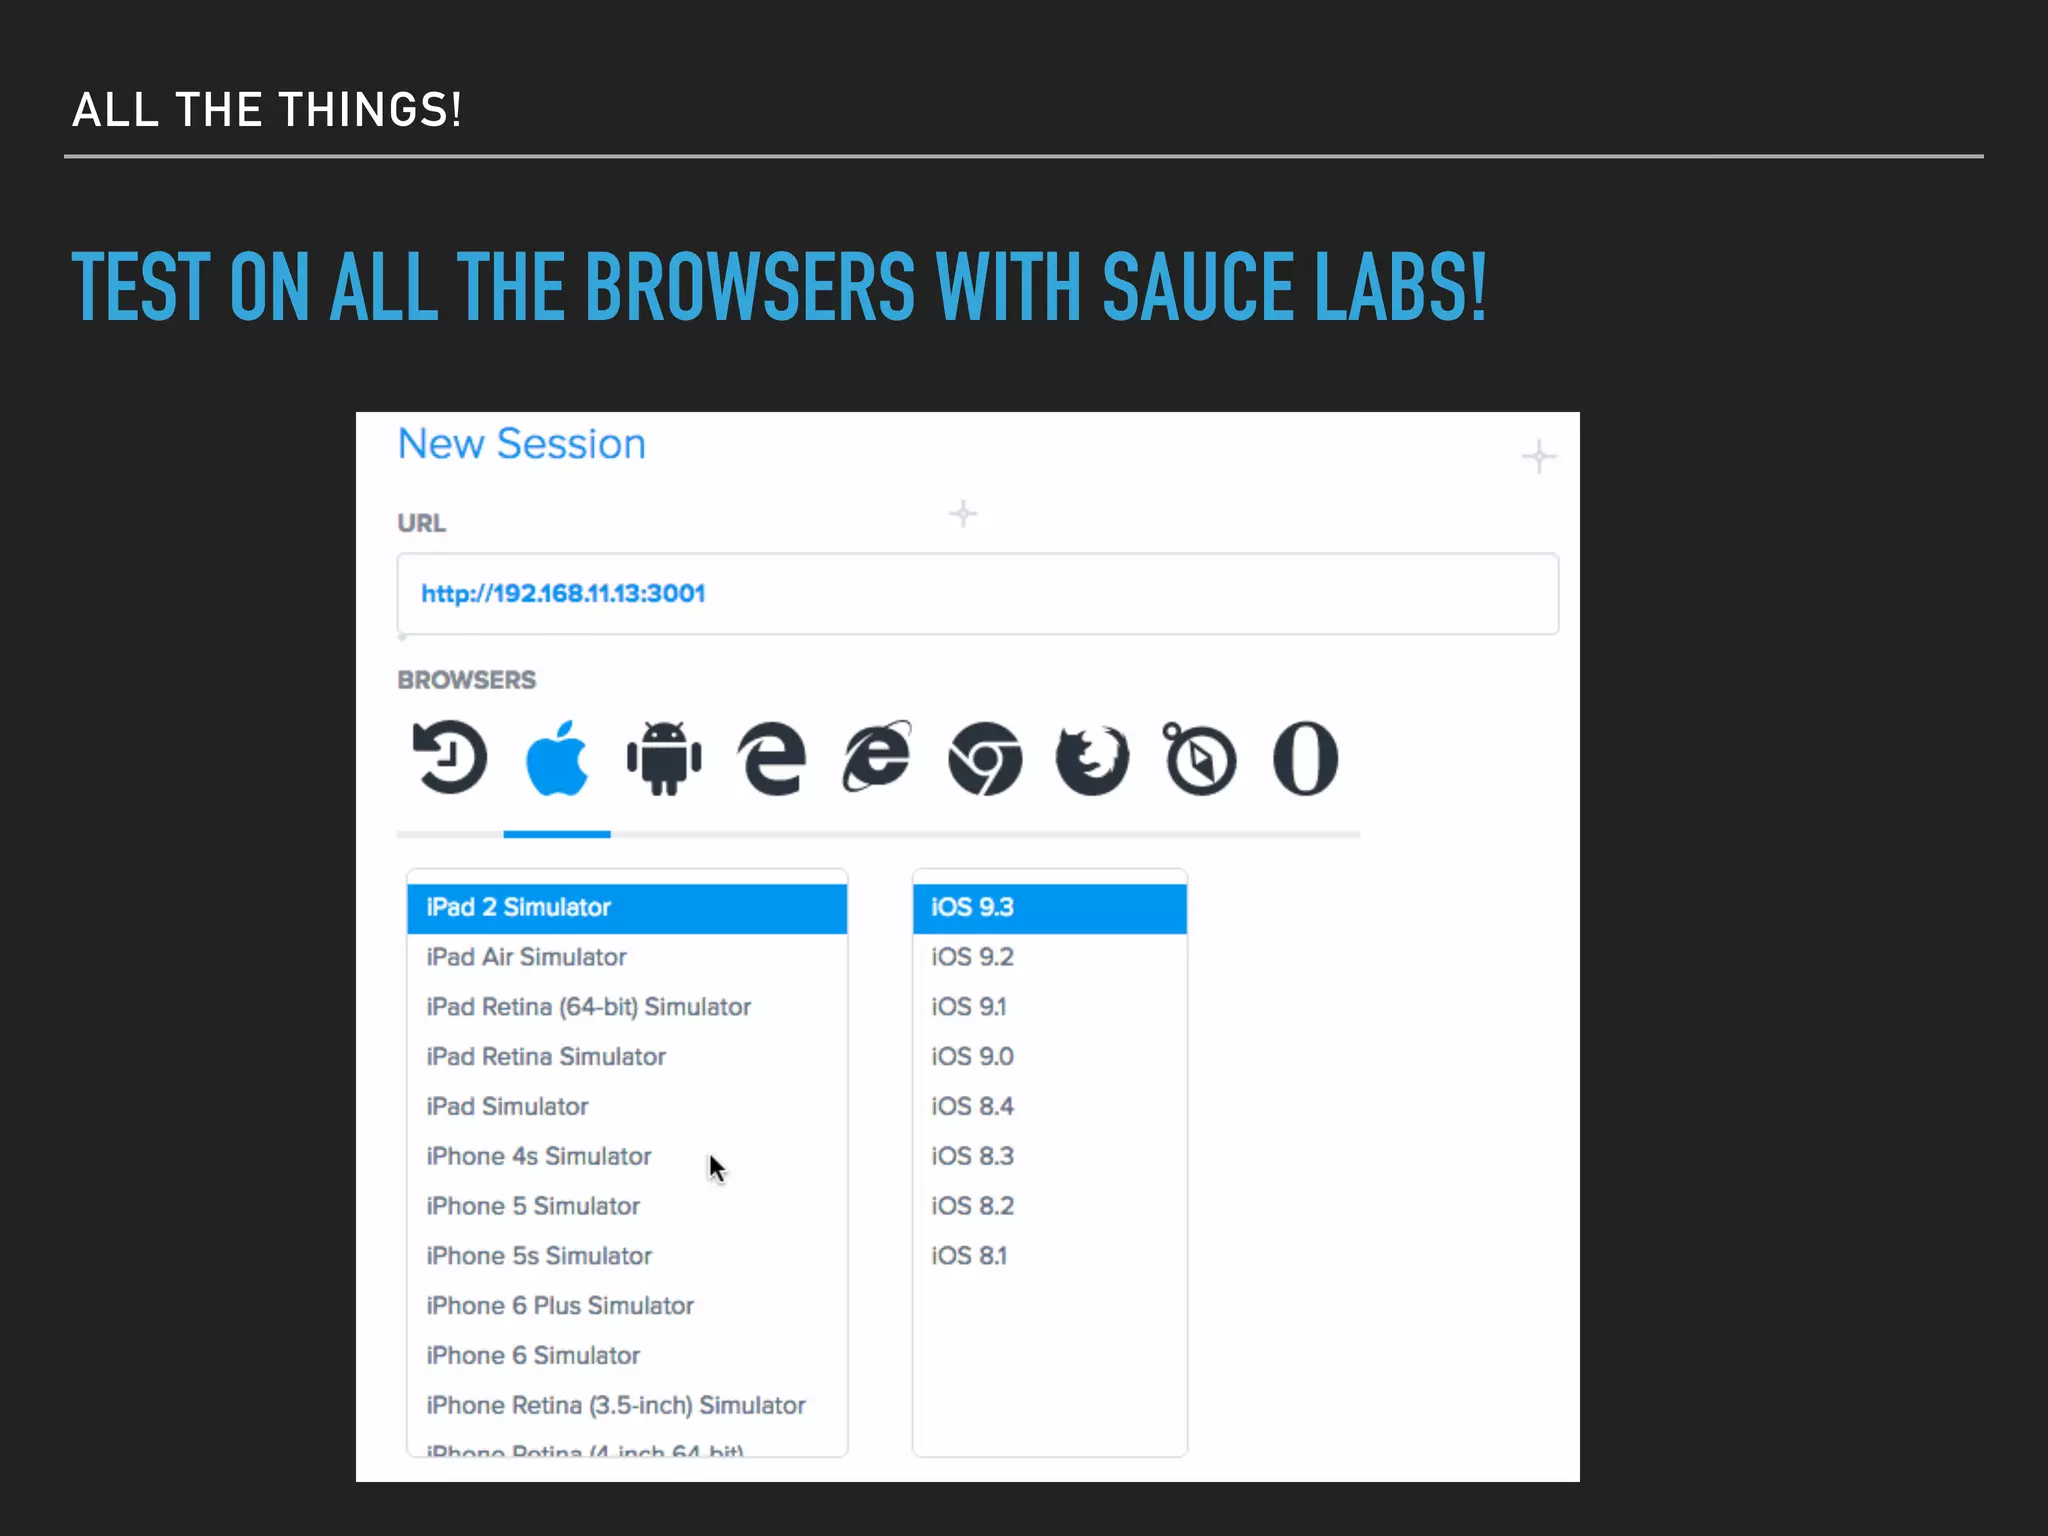
Task: Pick iOS 8.1 version
Action: tap(969, 1255)
